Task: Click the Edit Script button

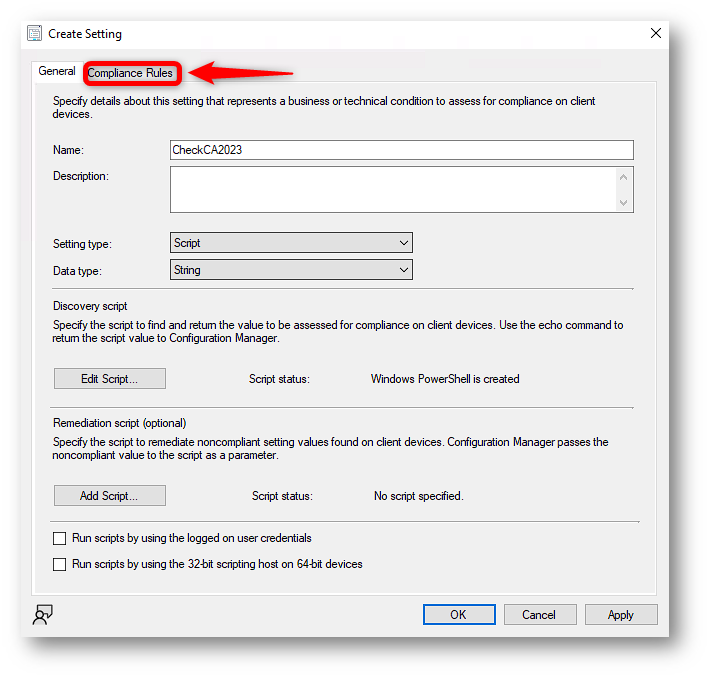Action: point(110,379)
